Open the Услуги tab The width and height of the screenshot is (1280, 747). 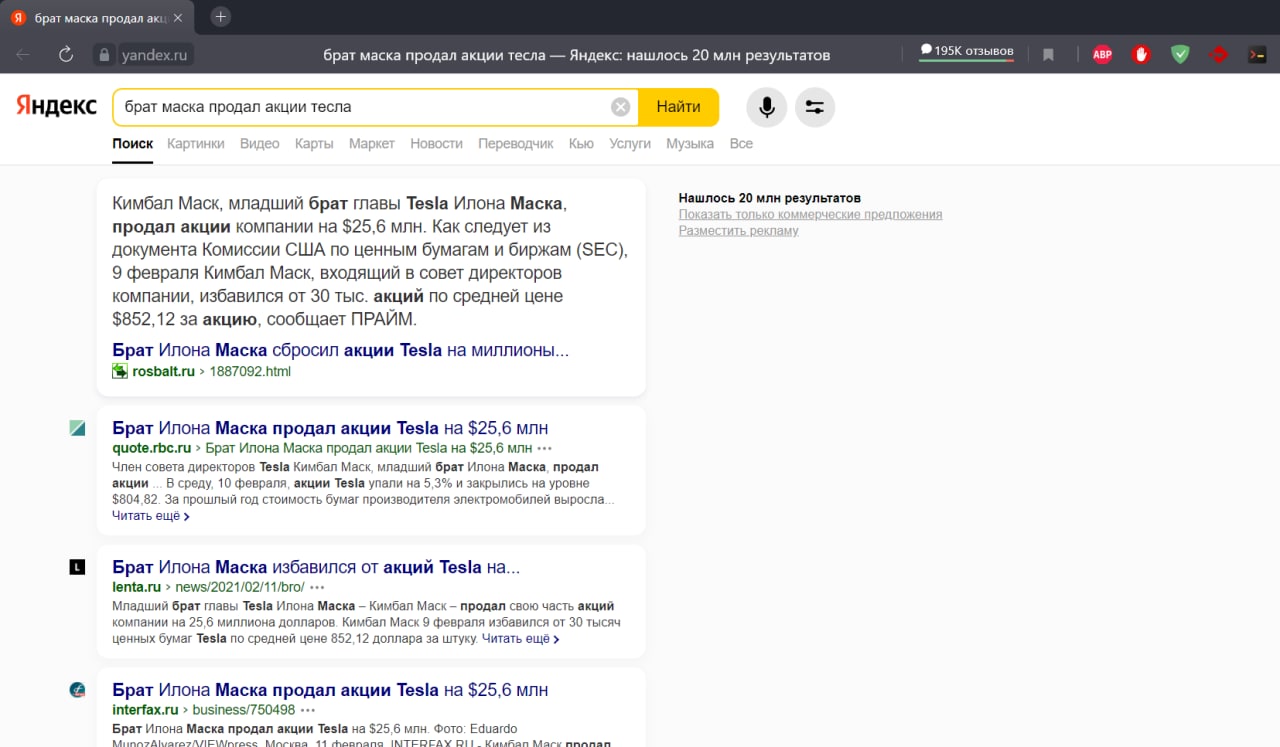pyautogui.click(x=630, y=144)
